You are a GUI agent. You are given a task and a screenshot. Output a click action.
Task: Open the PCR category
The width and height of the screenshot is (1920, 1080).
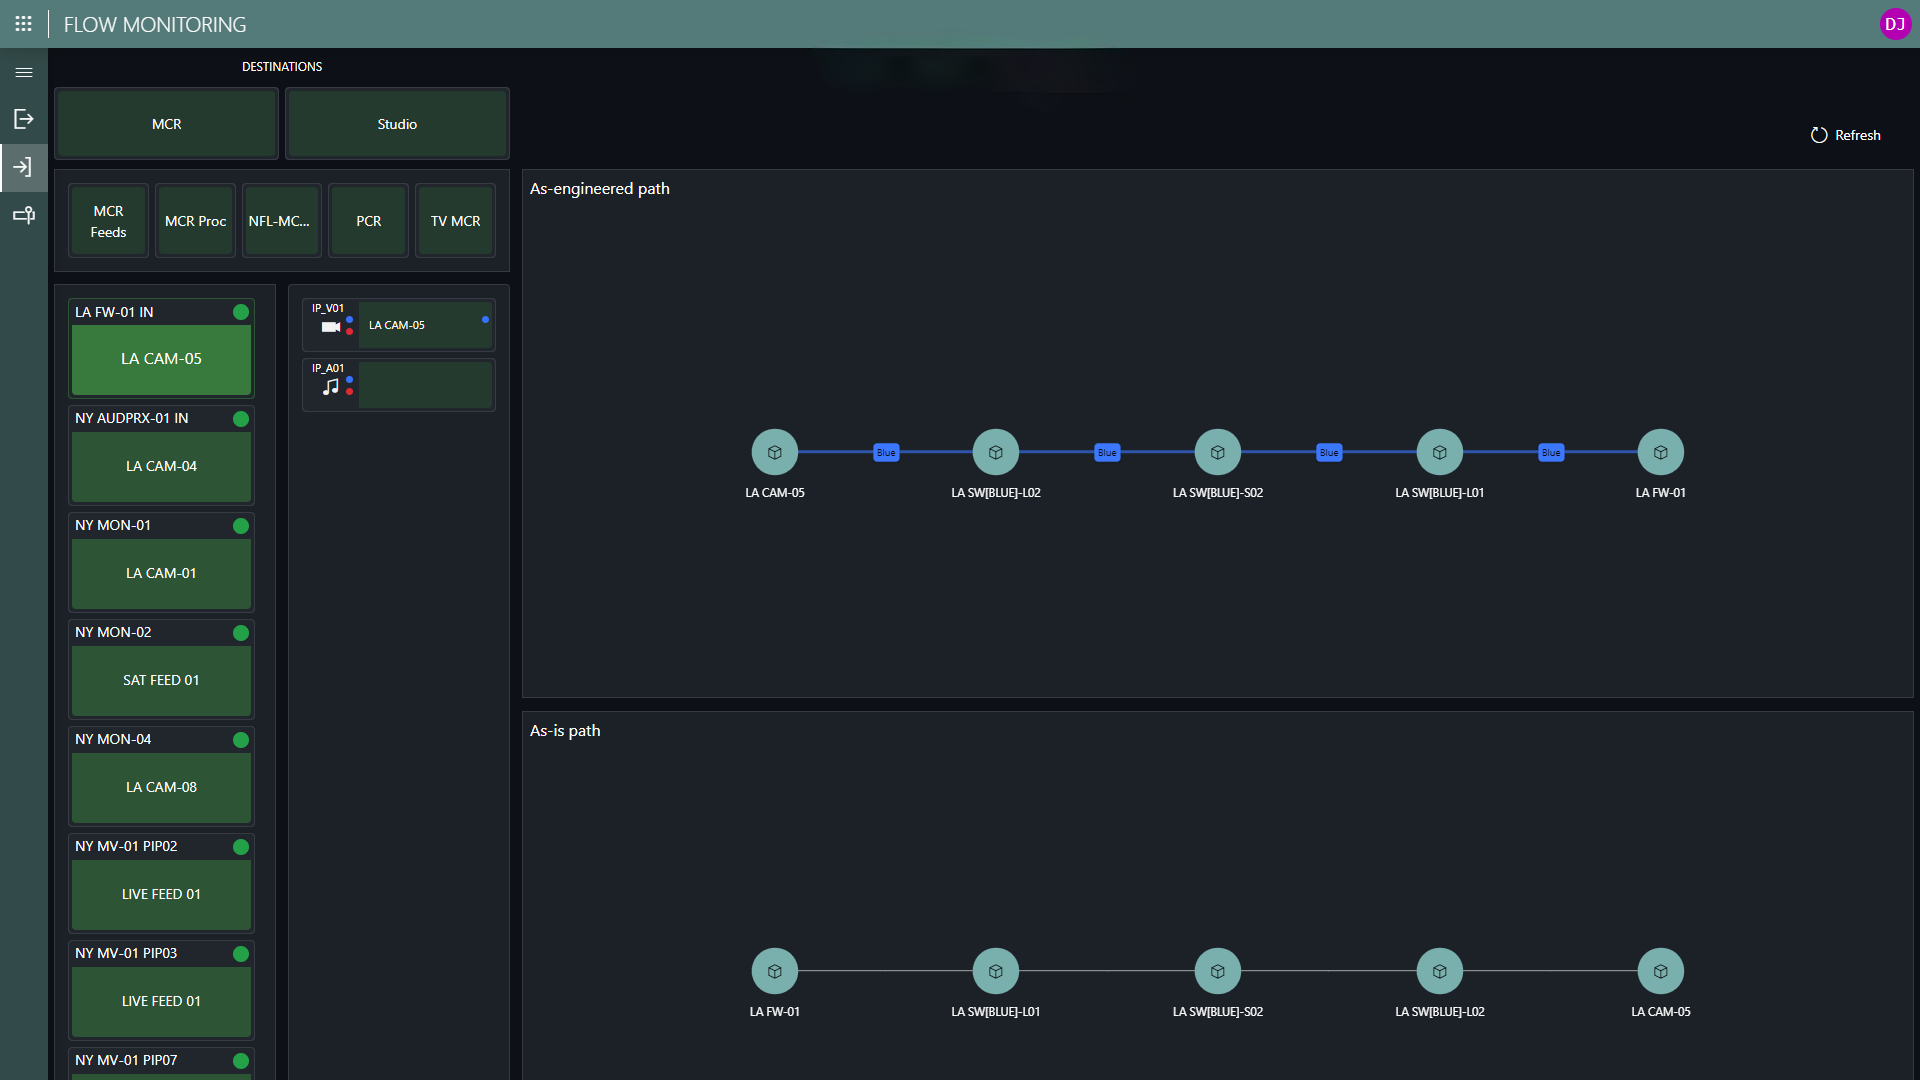pyautogui.click(x=369, y=221)
